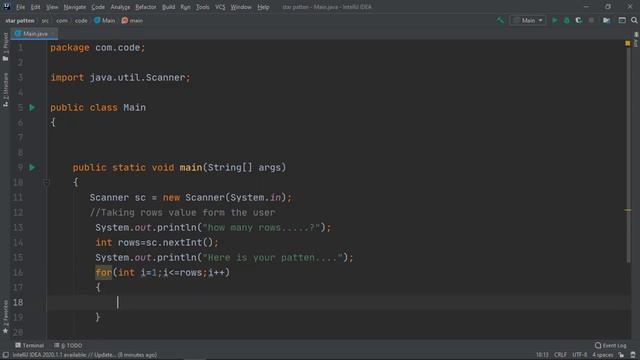
Task: Start debugging with the bug icon
Action: click(x=567, y=20)
